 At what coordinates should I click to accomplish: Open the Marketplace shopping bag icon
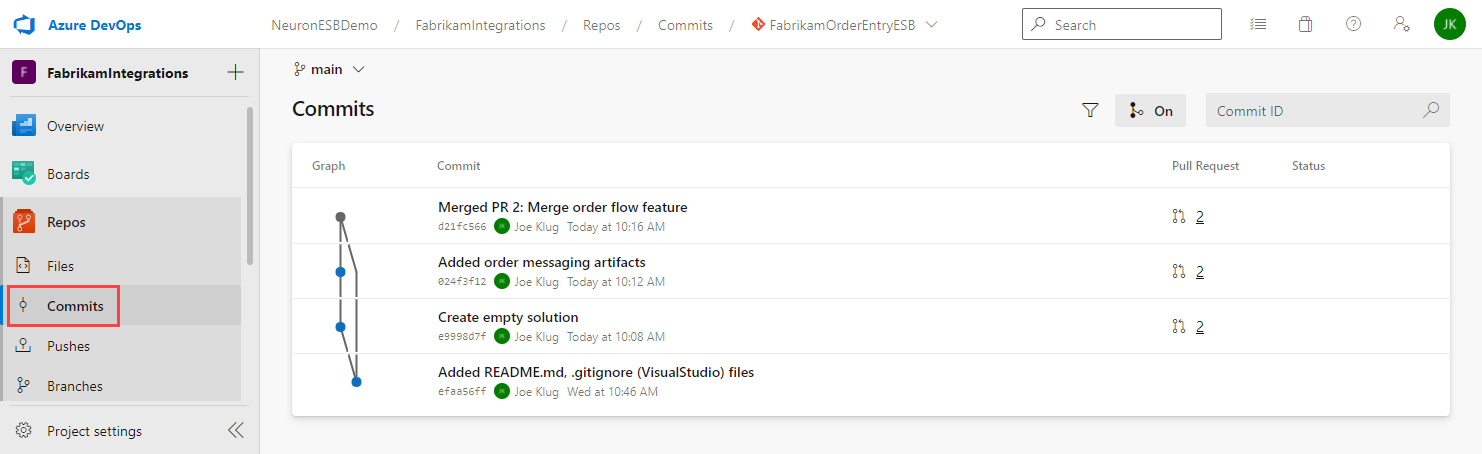[1305, 25]
